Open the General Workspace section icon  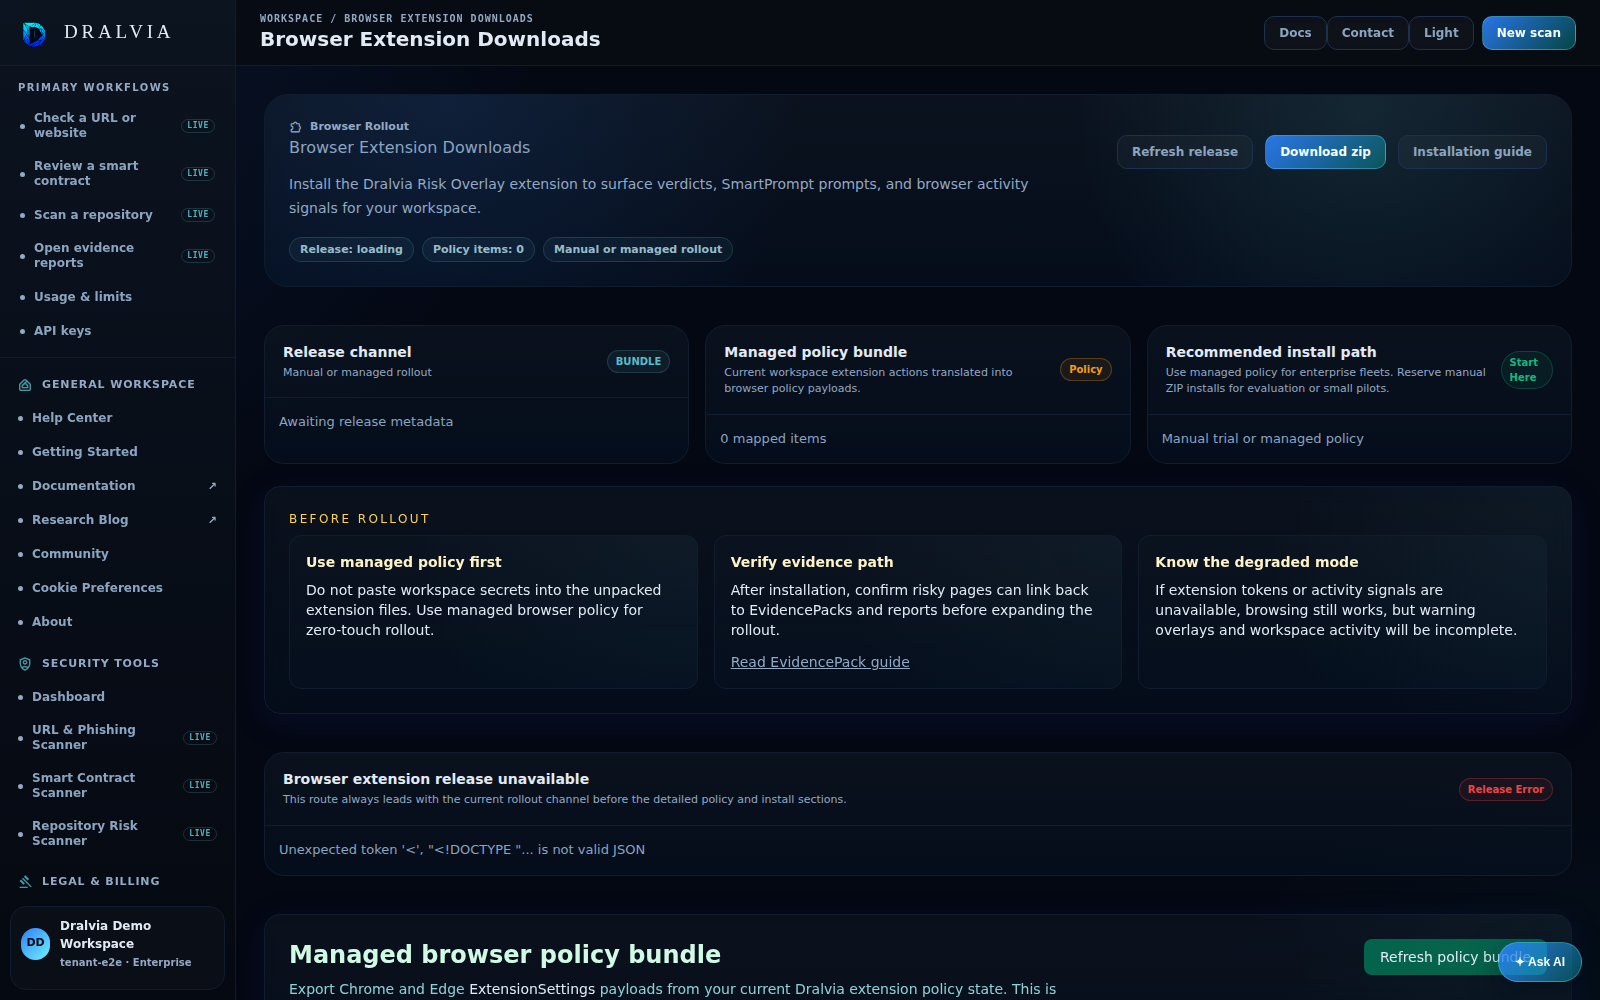point(25,385)
